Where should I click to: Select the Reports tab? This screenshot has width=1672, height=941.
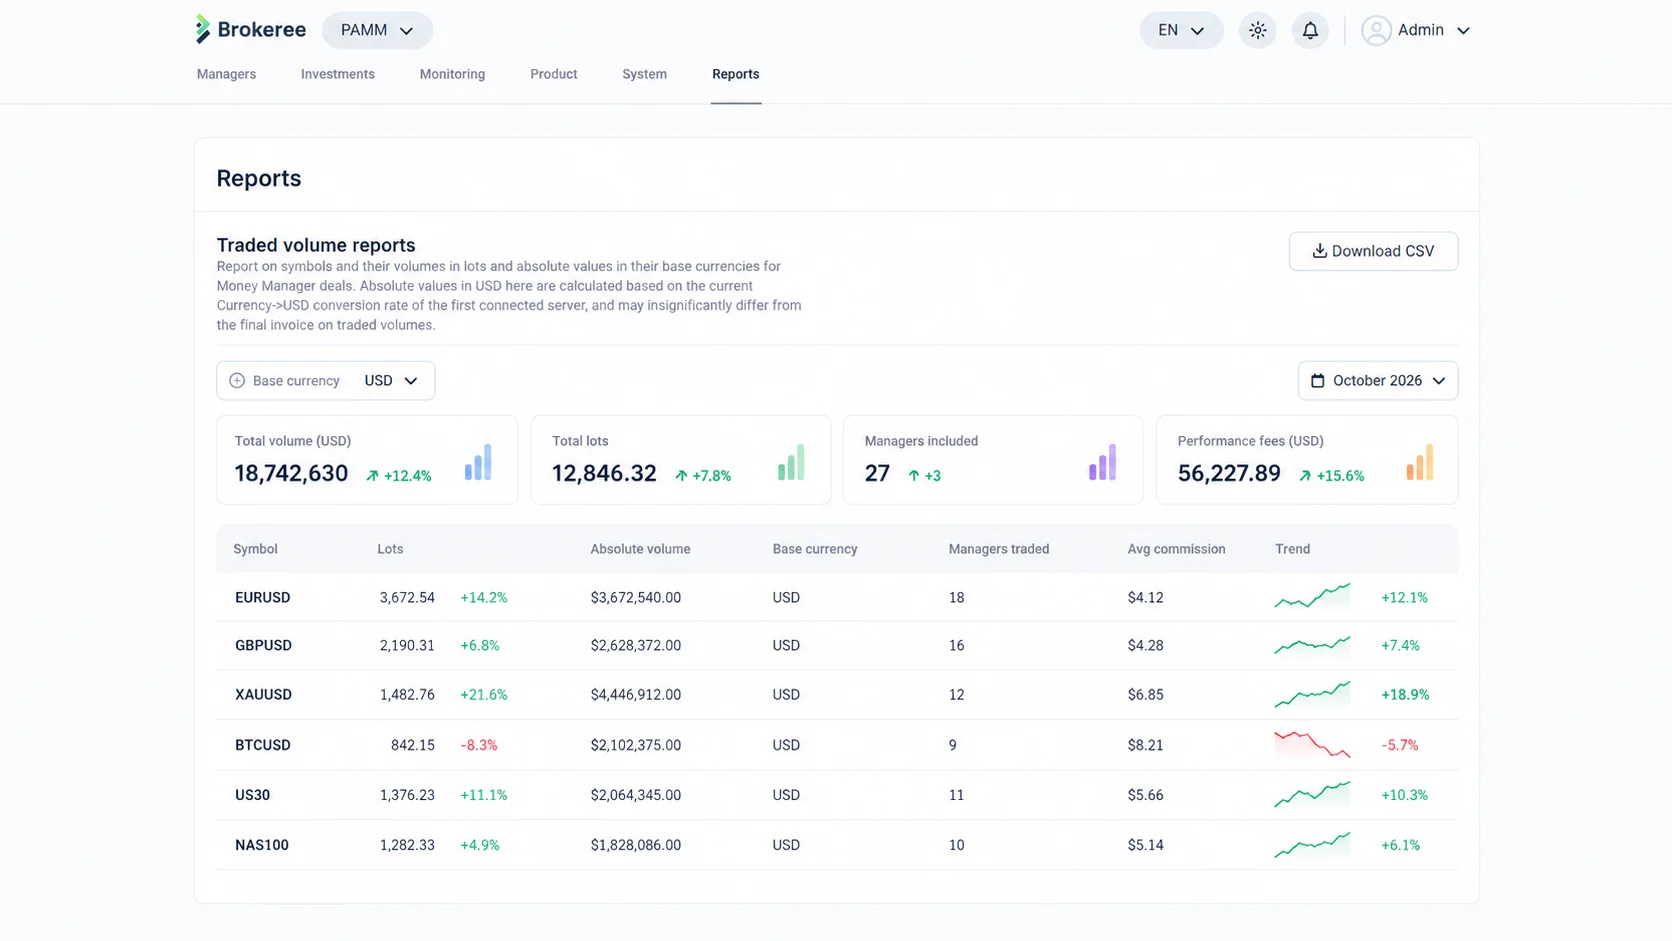coord(736,74)
